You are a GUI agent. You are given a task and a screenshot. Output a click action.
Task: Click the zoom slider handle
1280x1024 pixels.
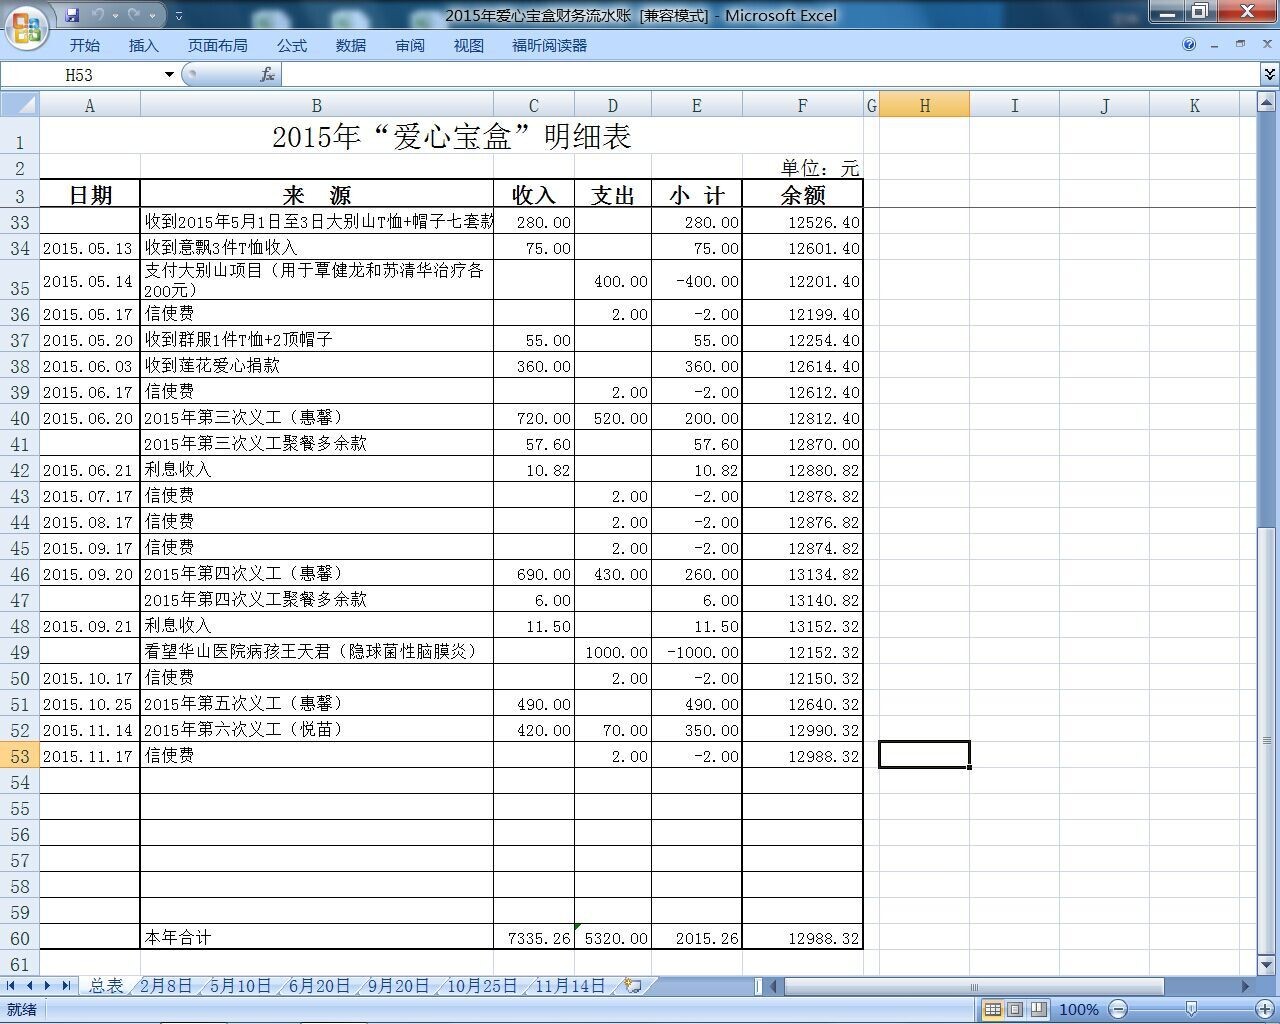pyautogui.click(x=1191, y=1009)
